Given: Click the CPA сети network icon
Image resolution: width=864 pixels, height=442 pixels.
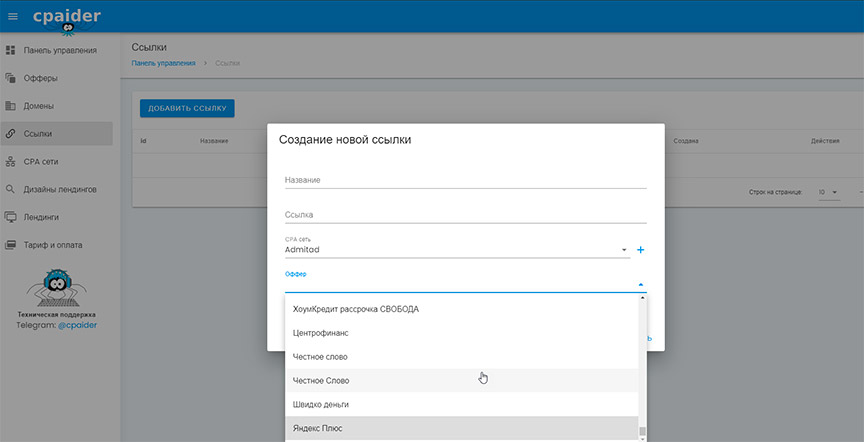Looking at the screenshot, I should tap(10, 161).
